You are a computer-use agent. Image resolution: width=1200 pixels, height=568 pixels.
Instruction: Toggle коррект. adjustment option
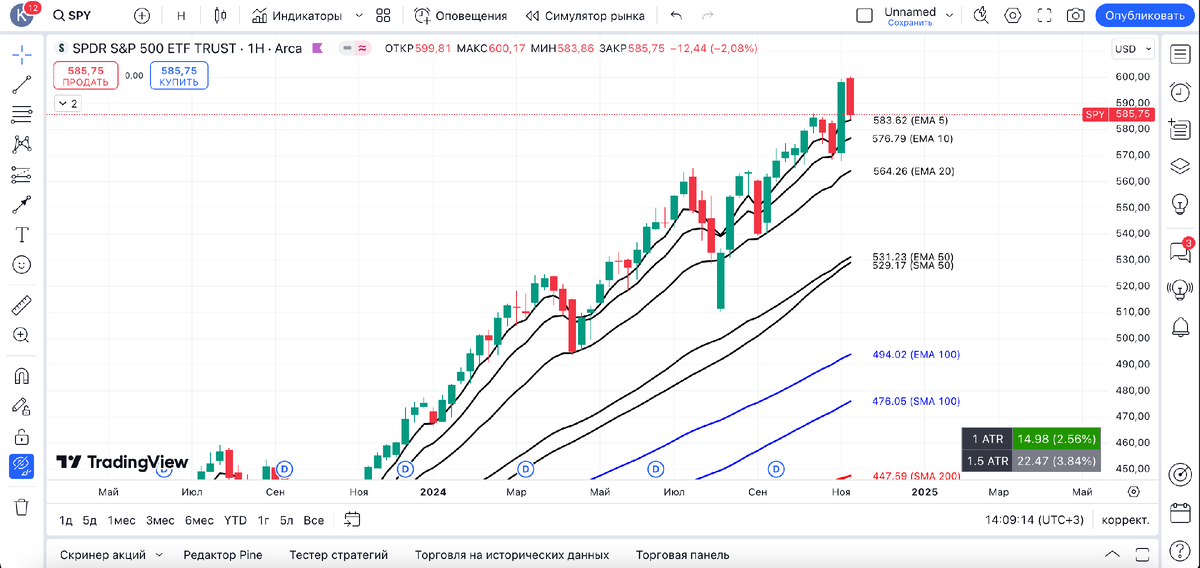[x=1125, y=520]
